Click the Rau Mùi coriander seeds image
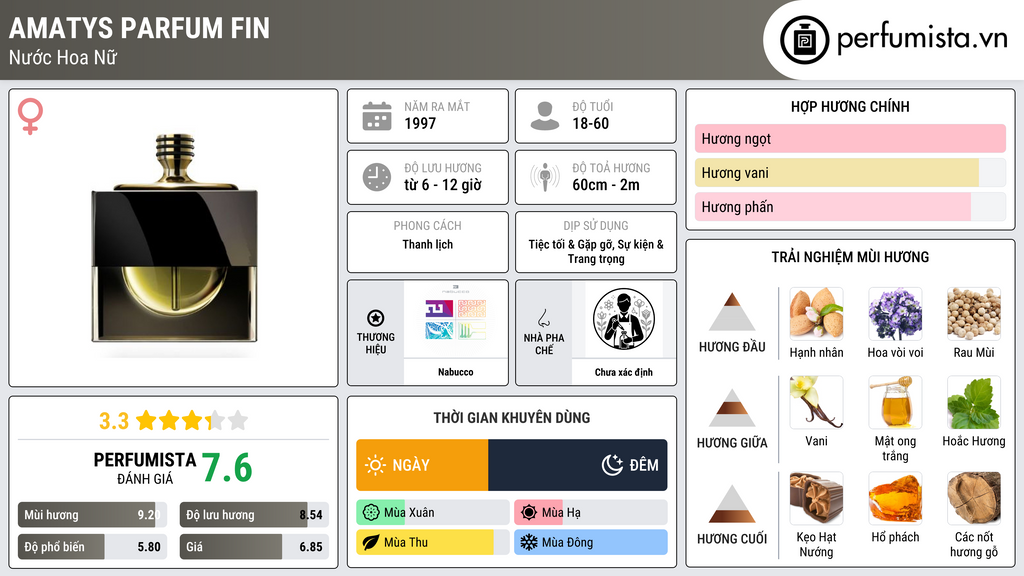This screenshot has width=1024, height=576. [x=974, y=314]
